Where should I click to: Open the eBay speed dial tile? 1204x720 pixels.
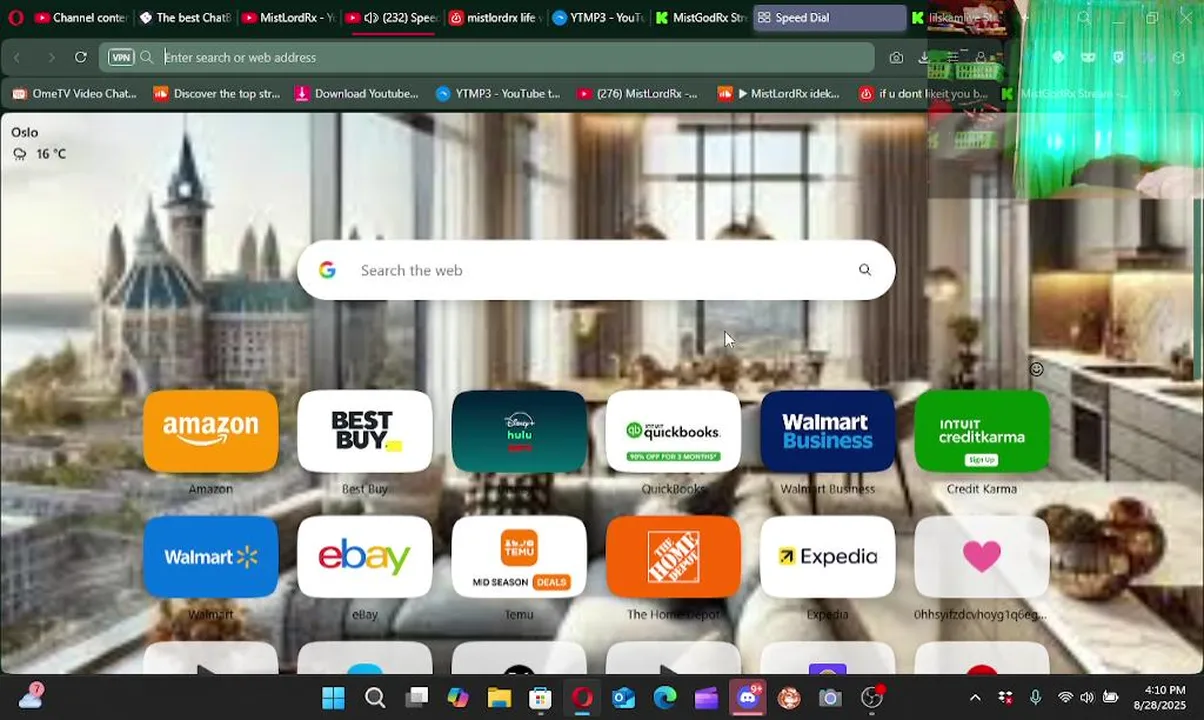coord(365,557)
